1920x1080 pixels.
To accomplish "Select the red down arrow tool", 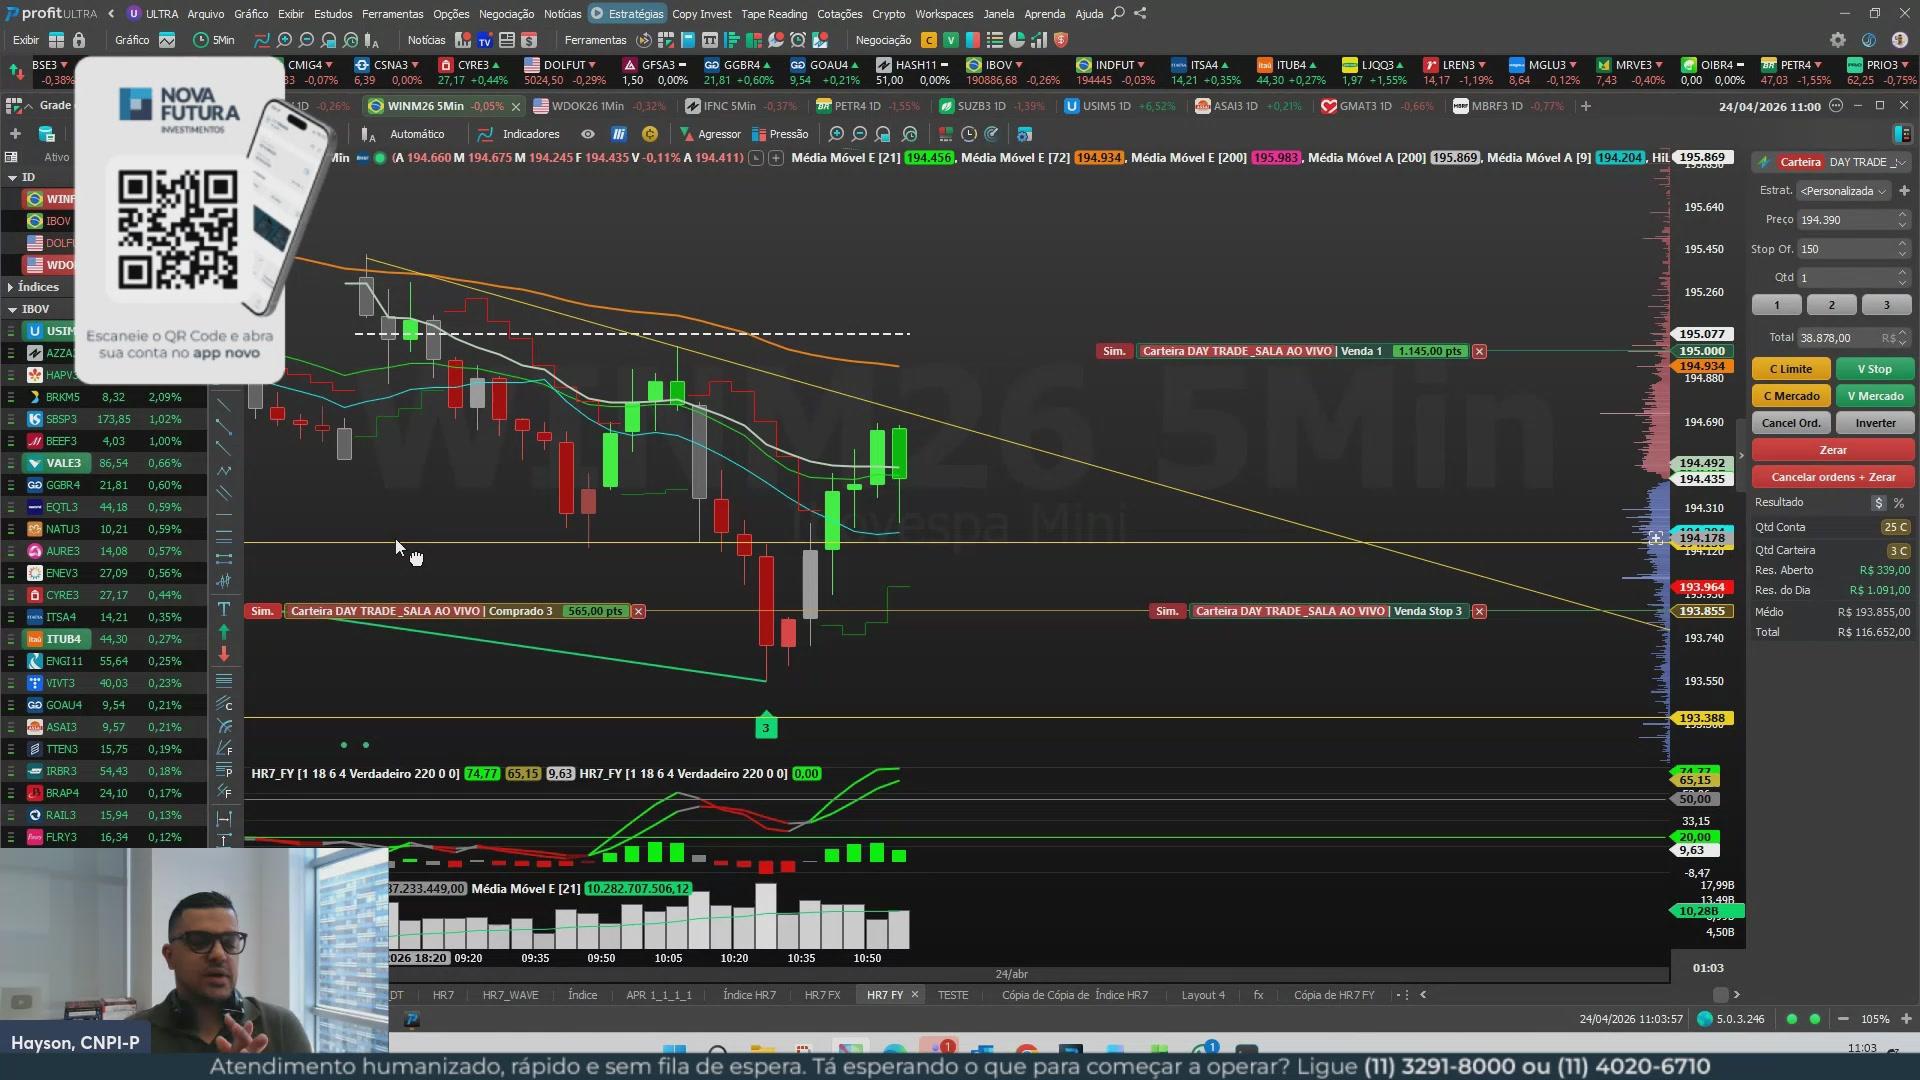I will click(x=224, y=654).
